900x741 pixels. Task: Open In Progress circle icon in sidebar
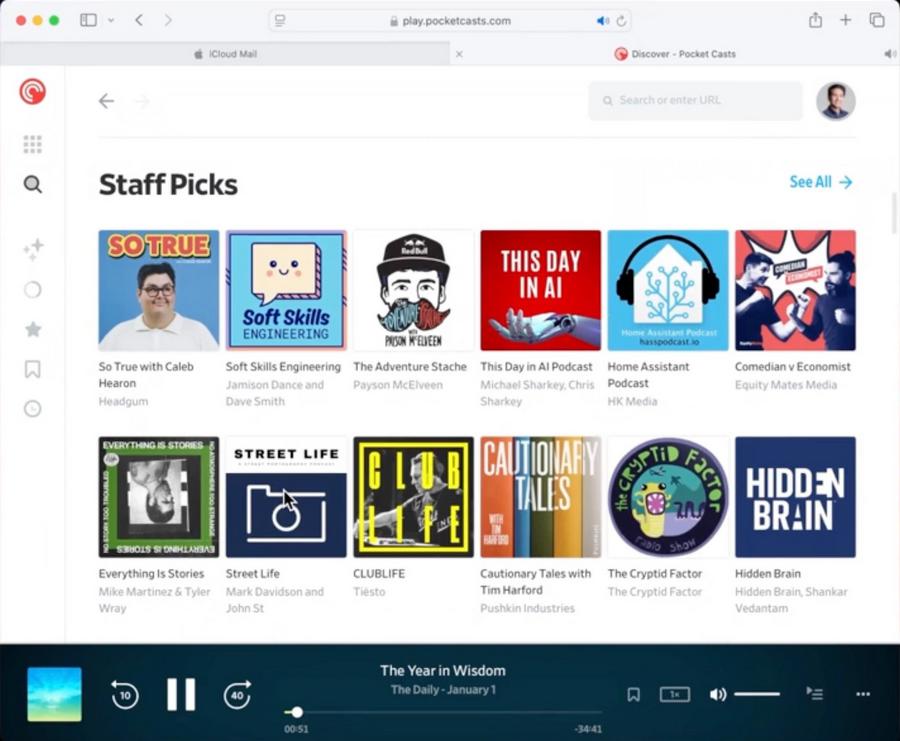click(33, 290)
